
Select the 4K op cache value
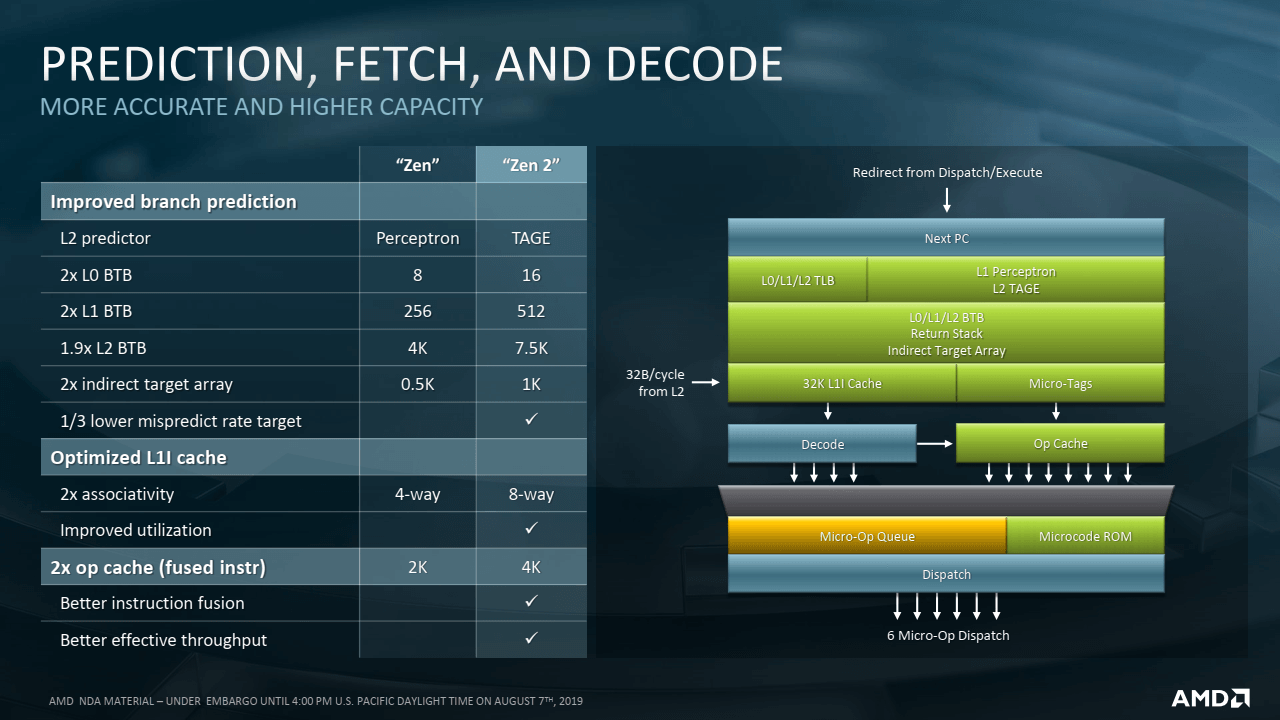(531, 567)
